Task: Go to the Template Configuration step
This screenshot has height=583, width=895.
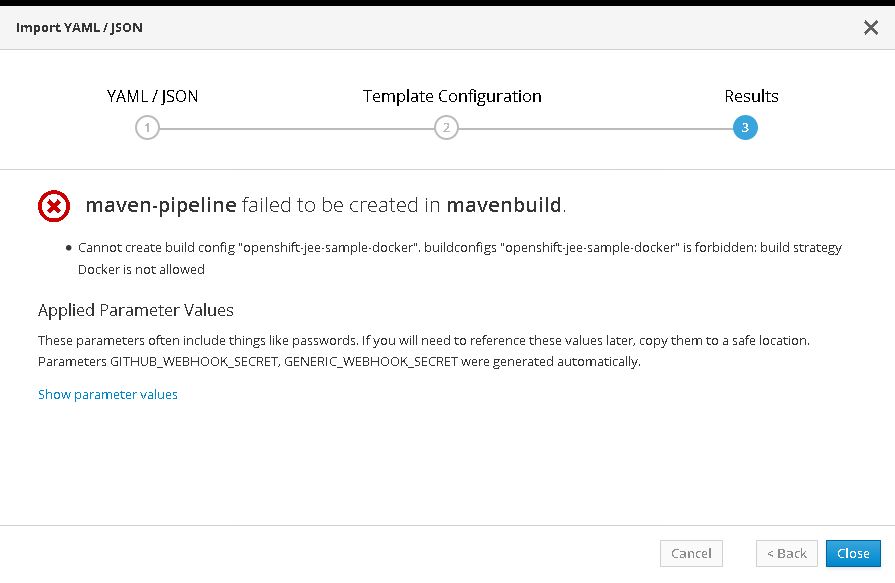Action: coord(451,96)
